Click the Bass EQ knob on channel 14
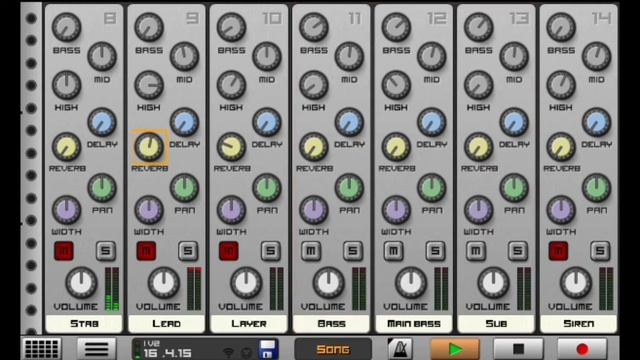 tap(561, 27)
